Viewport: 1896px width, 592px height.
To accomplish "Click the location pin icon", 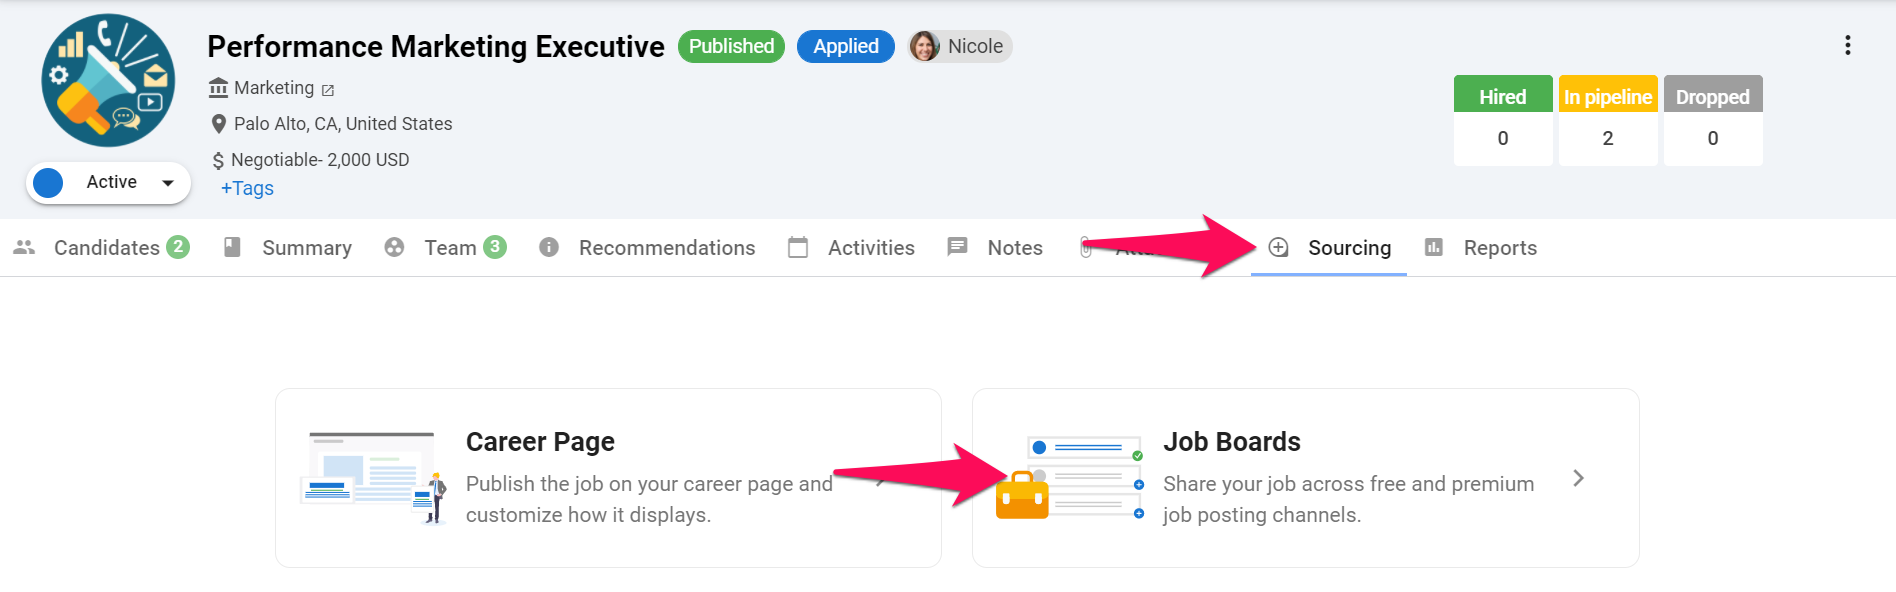I will [x=219, y=124].
